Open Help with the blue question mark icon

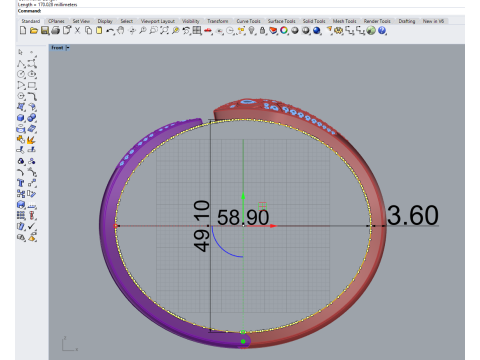tap(382, 31)
